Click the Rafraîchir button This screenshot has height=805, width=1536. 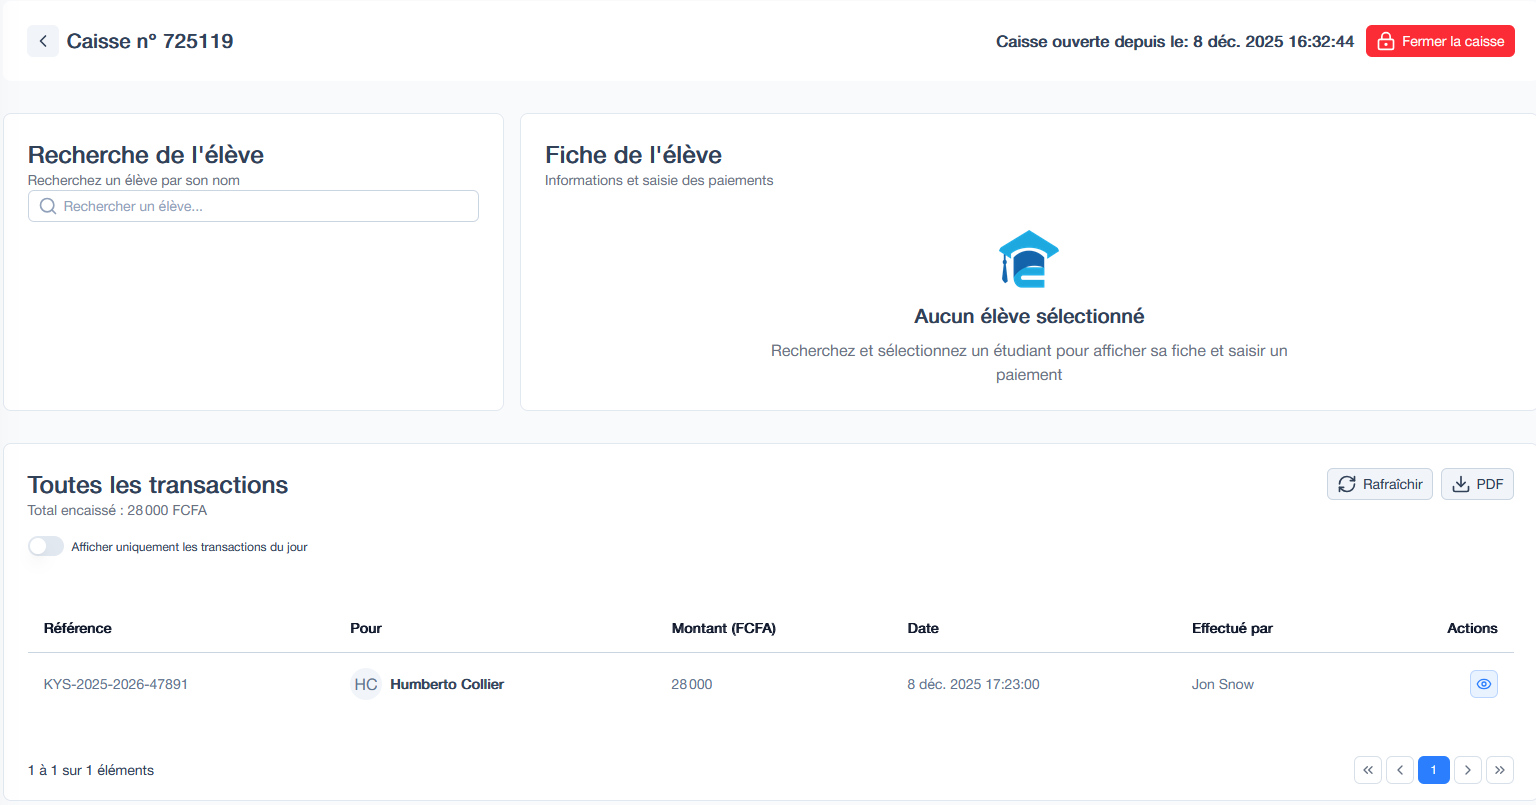point(1380,483)
